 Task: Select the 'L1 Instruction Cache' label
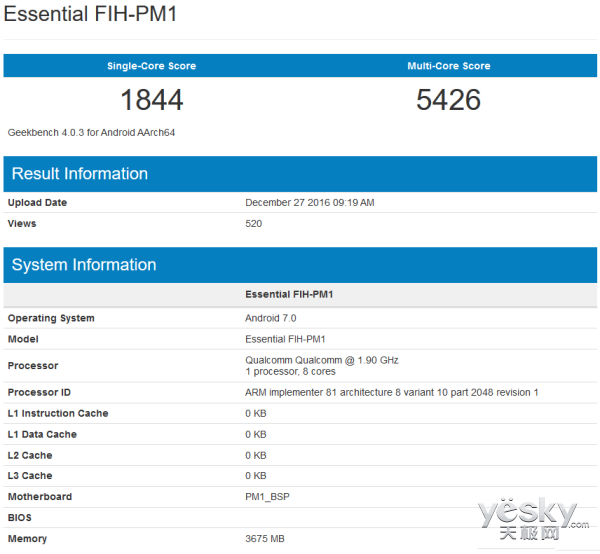pyautogui.click(x=58, y=413)
